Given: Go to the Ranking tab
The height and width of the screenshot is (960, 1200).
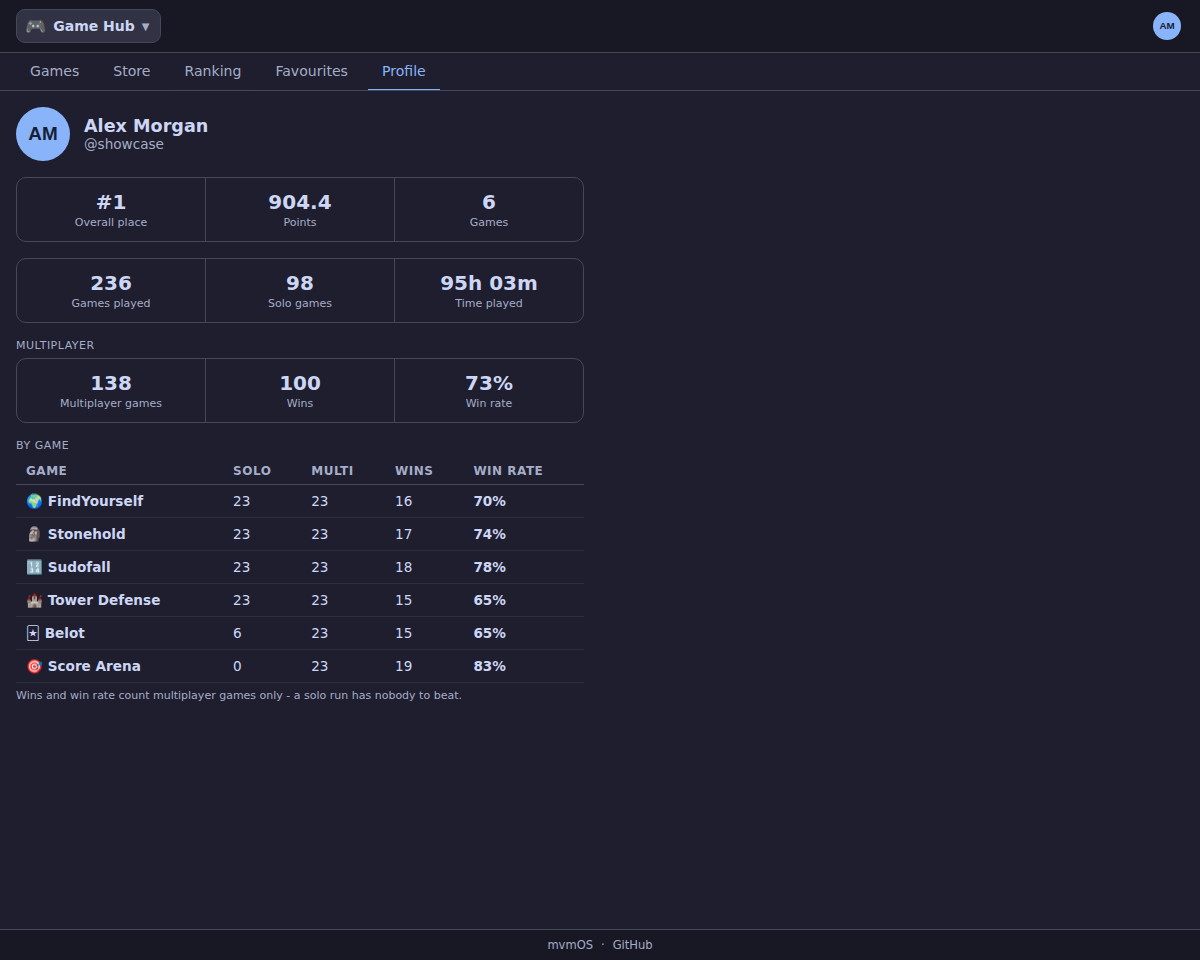Looking at the screenshot, I should 213,71.
